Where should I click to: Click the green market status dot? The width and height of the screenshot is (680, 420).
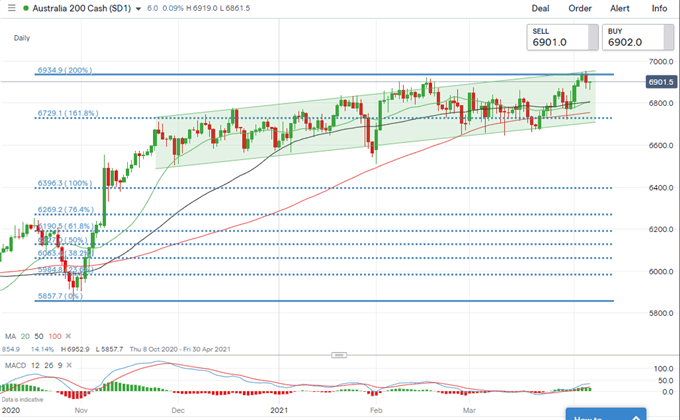point(26,8)
